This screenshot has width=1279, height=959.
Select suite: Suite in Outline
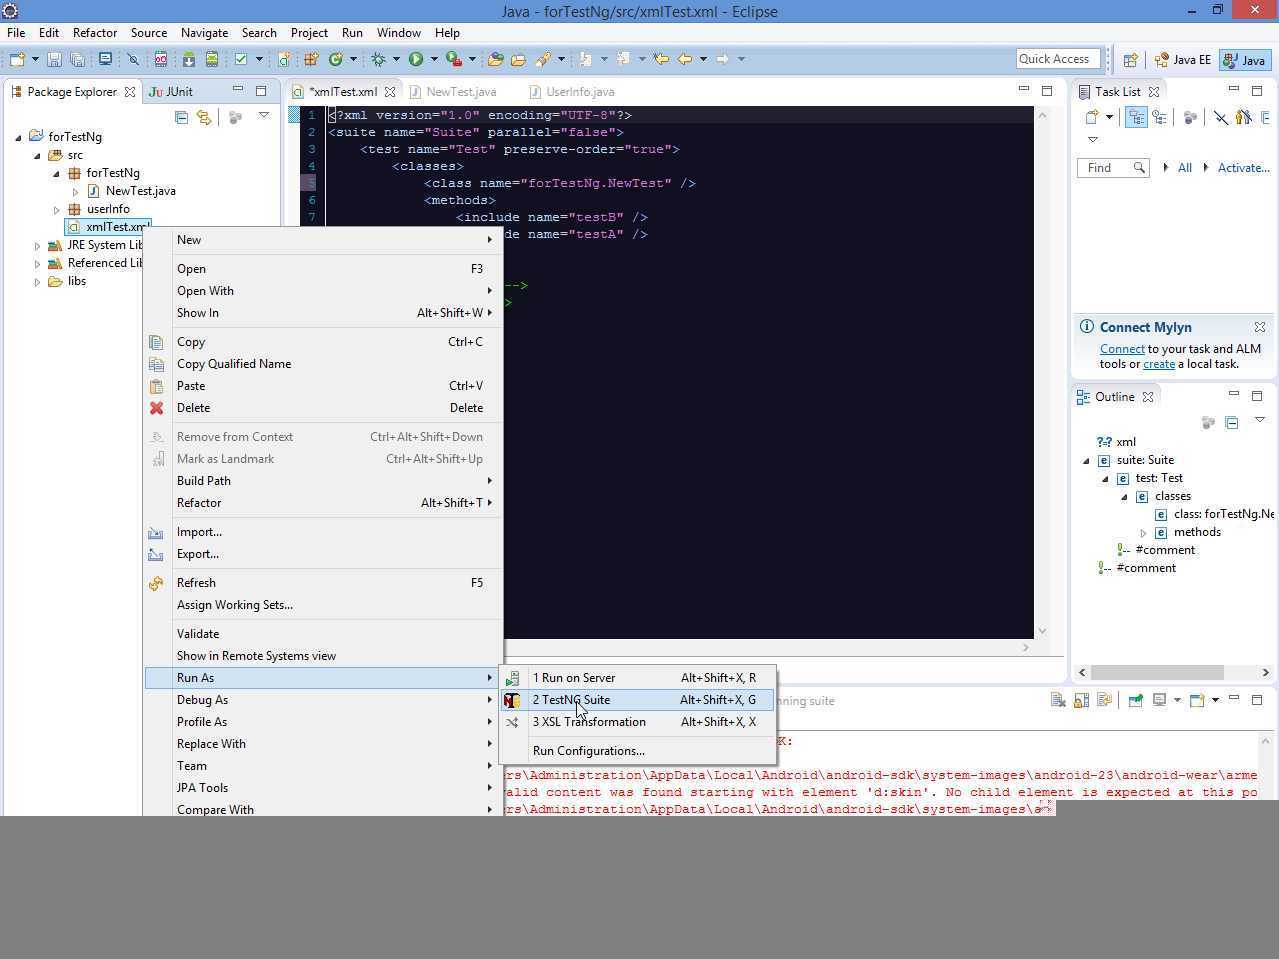point(1145,460)
